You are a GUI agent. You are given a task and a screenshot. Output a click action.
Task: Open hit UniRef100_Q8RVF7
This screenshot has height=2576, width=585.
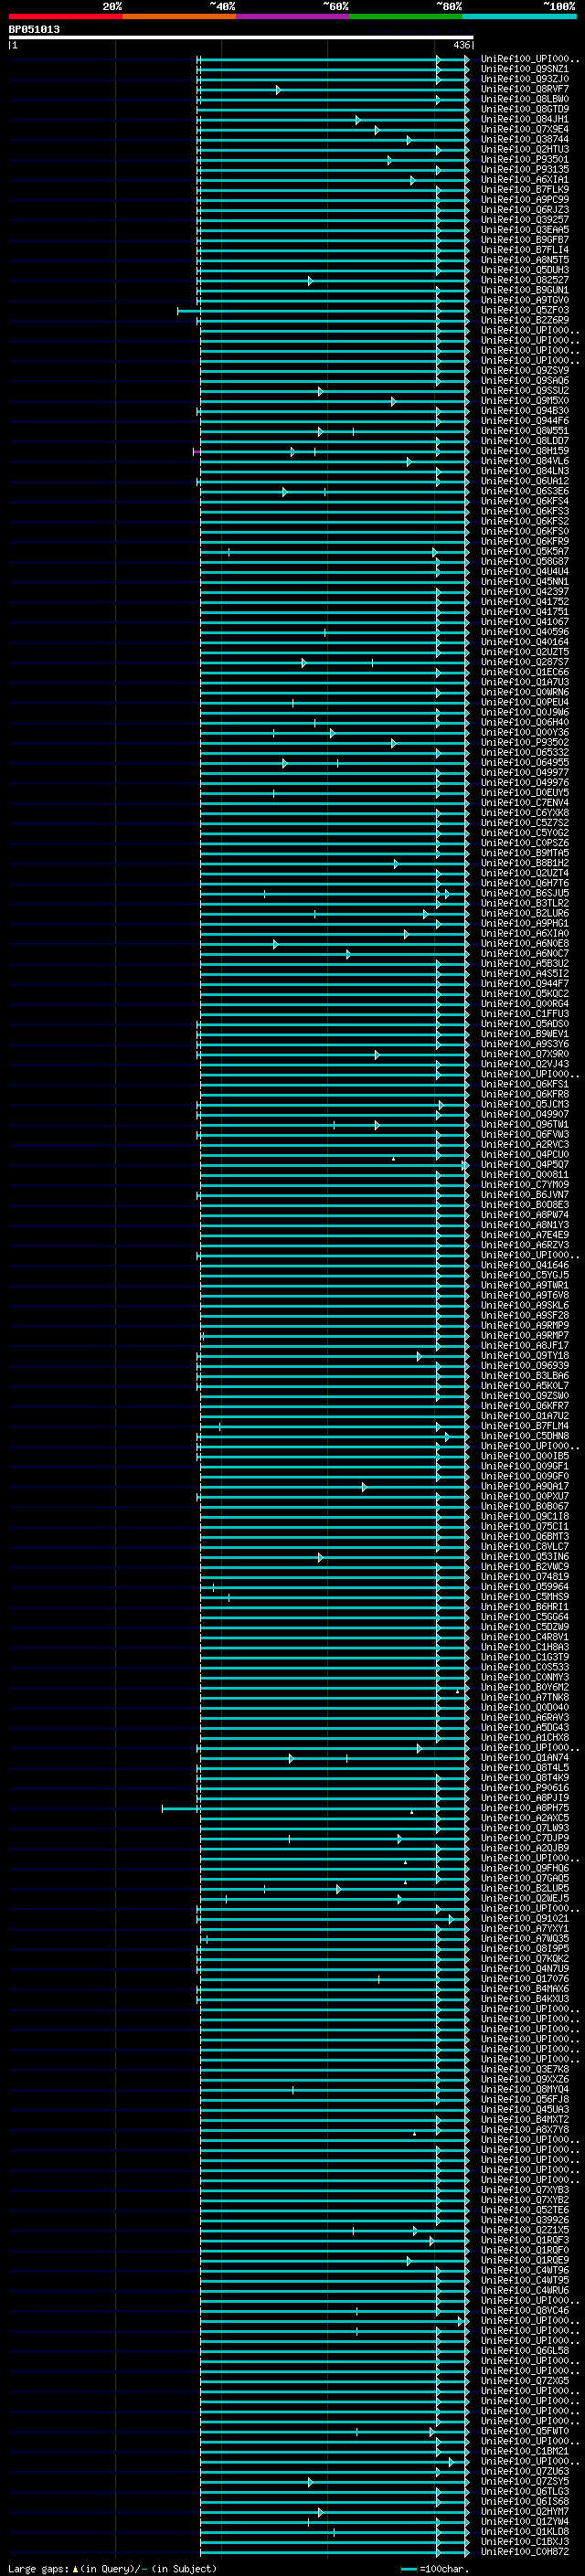pos(524,89)
